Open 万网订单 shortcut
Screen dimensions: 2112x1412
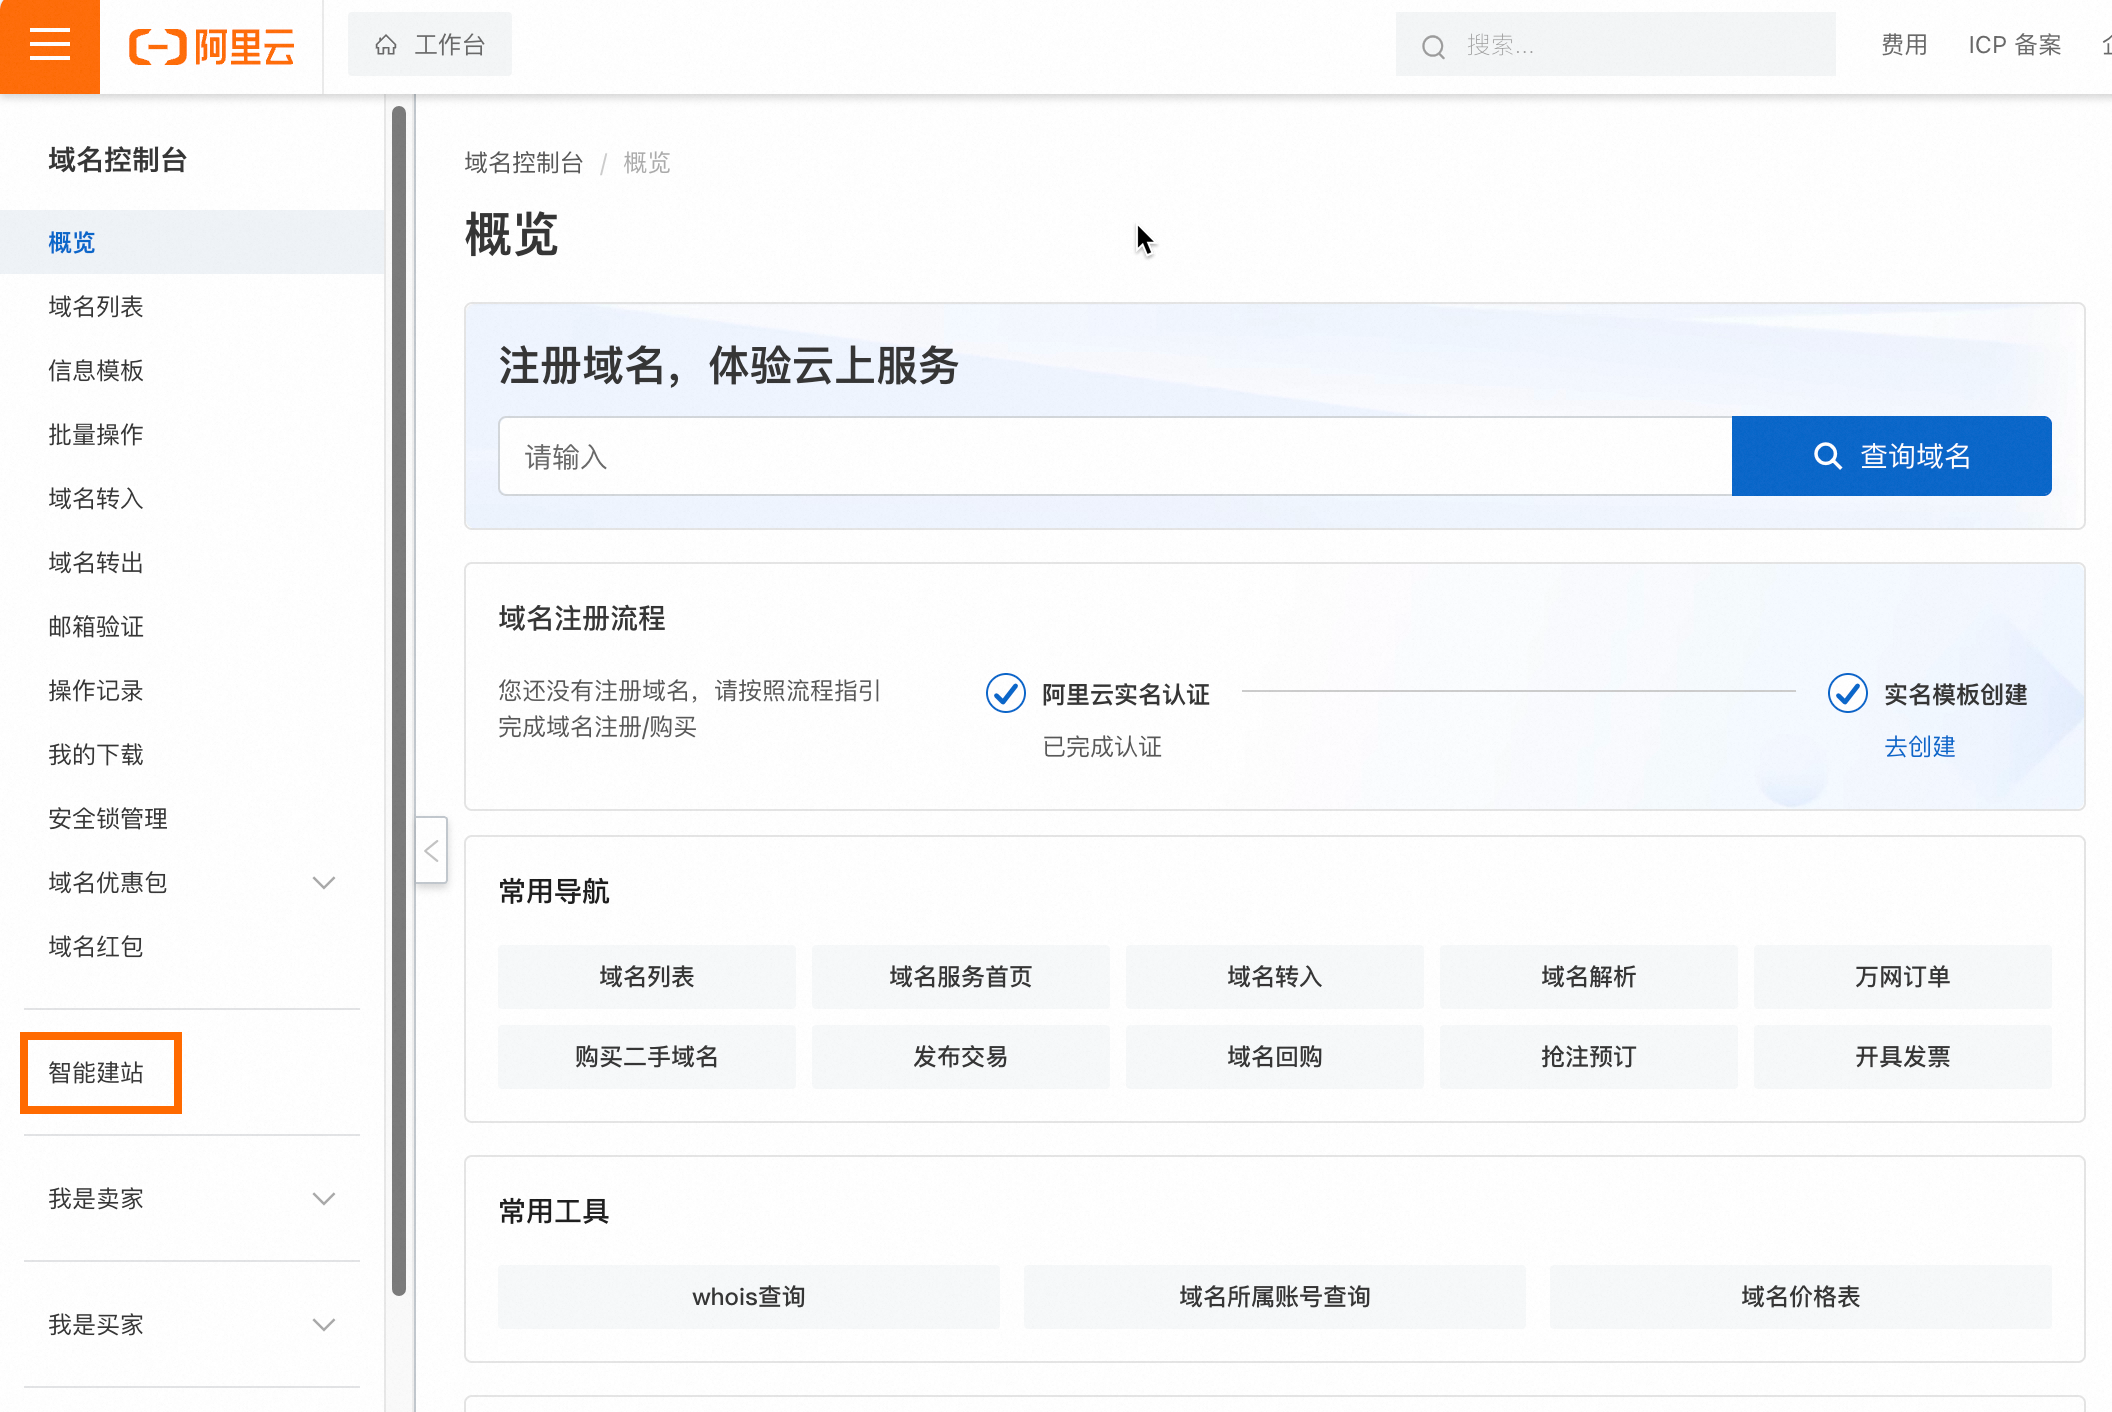[x=1903, y=976]
